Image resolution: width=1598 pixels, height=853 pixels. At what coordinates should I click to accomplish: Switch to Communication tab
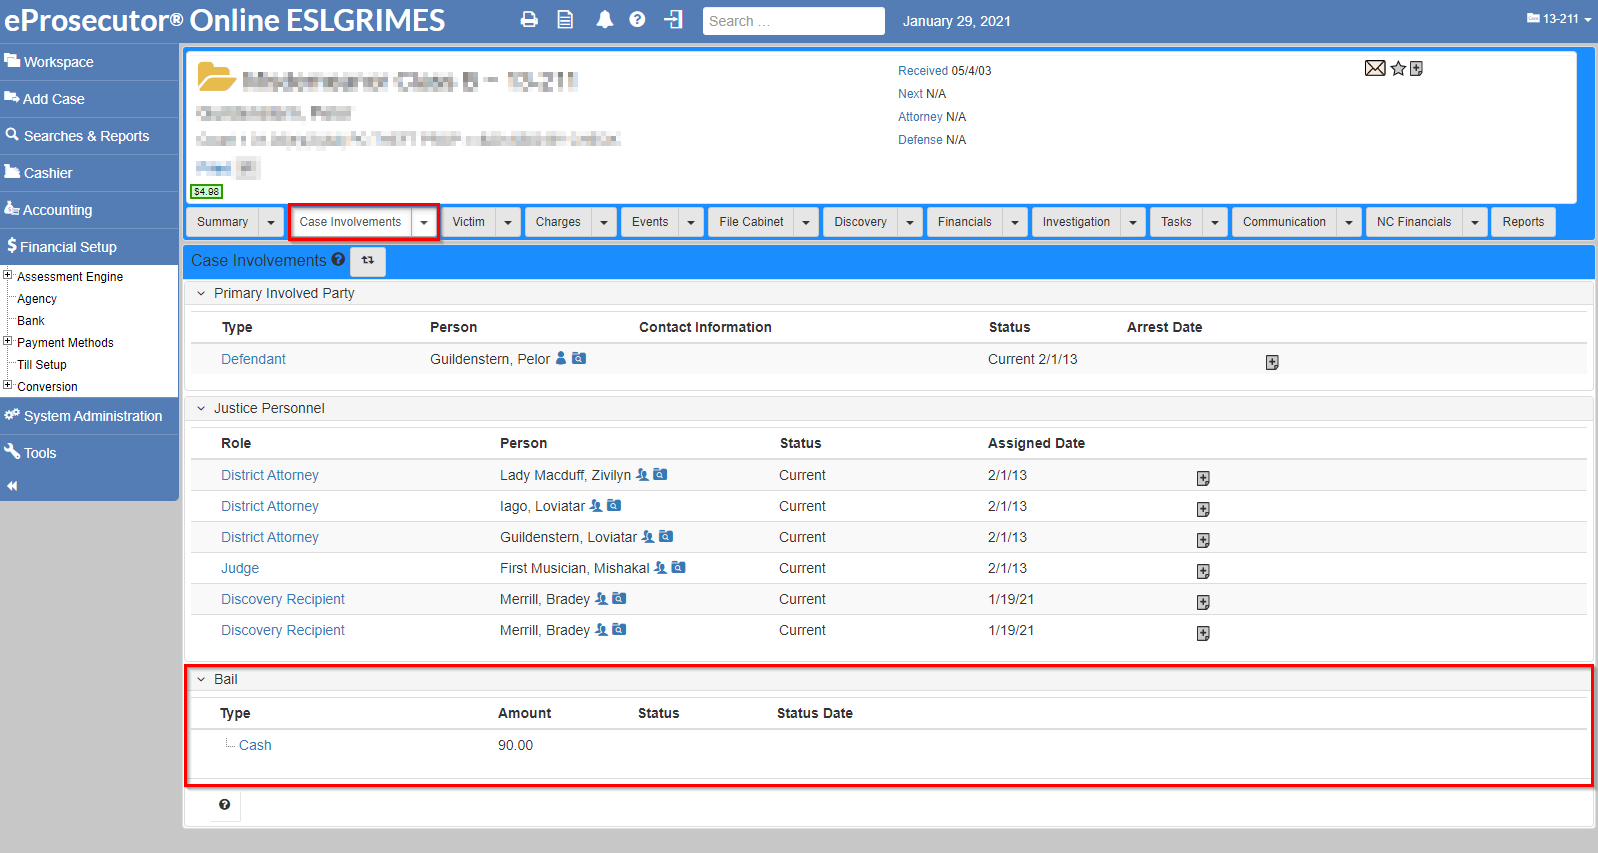(1284, 222)
